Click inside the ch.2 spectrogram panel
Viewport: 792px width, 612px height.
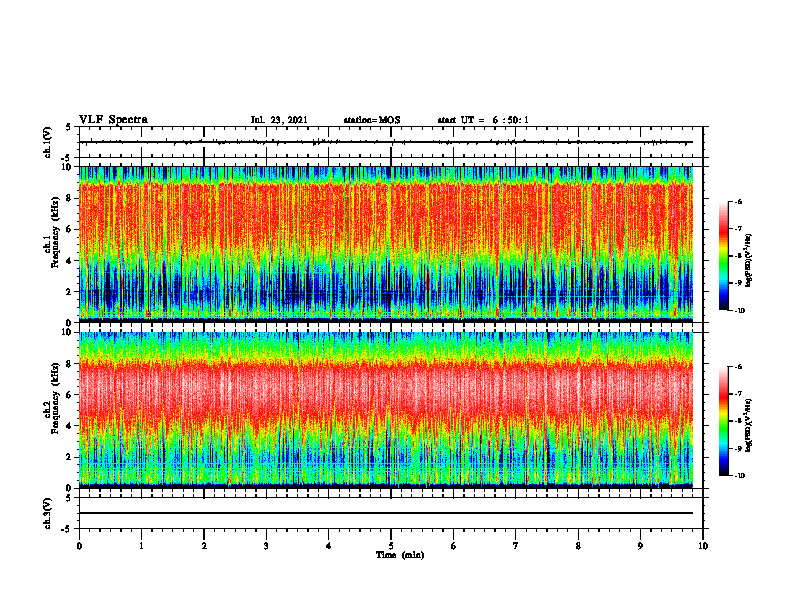pyautogui.click(x=386, y=409)
